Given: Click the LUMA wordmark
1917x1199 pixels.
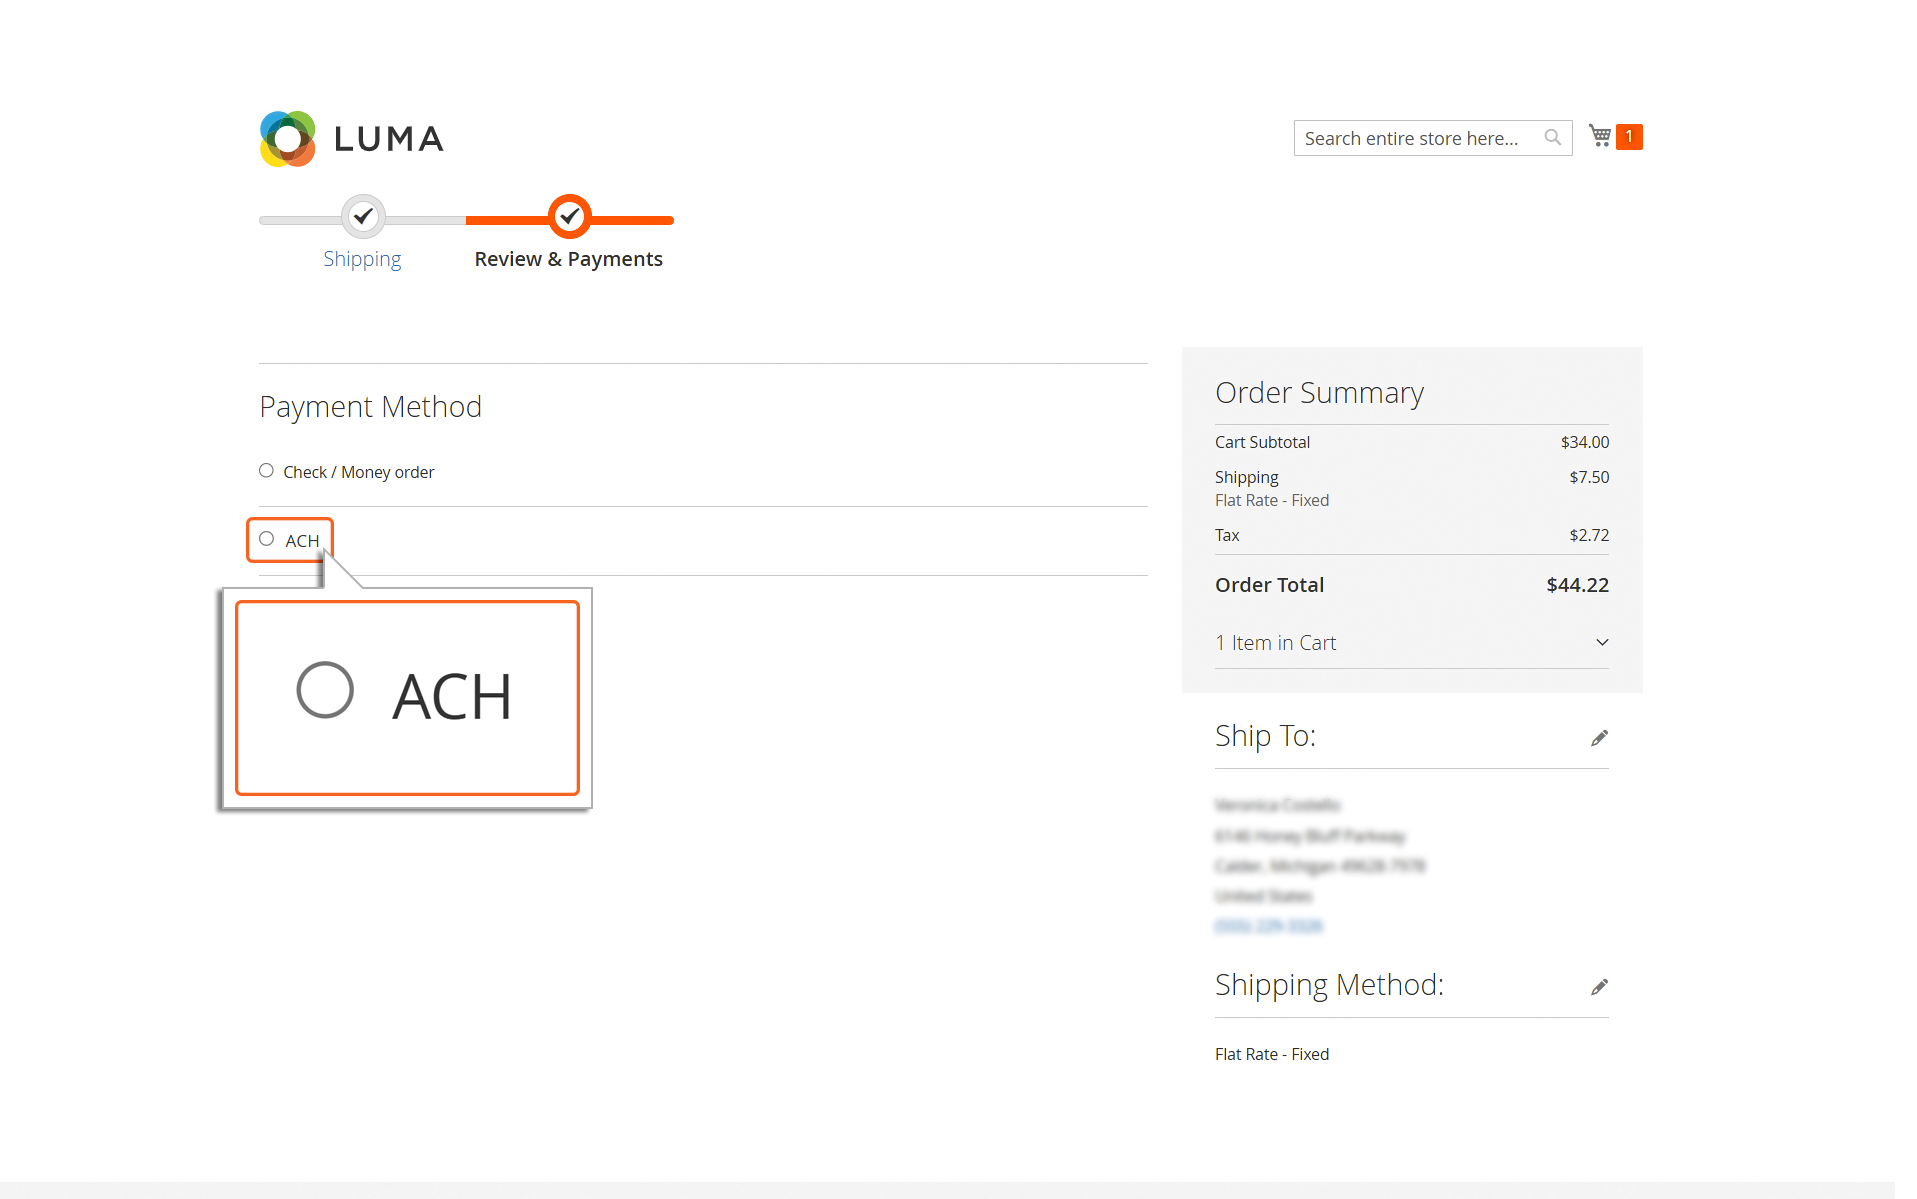Looking at the screenshot, I should (x=389, y=139).
